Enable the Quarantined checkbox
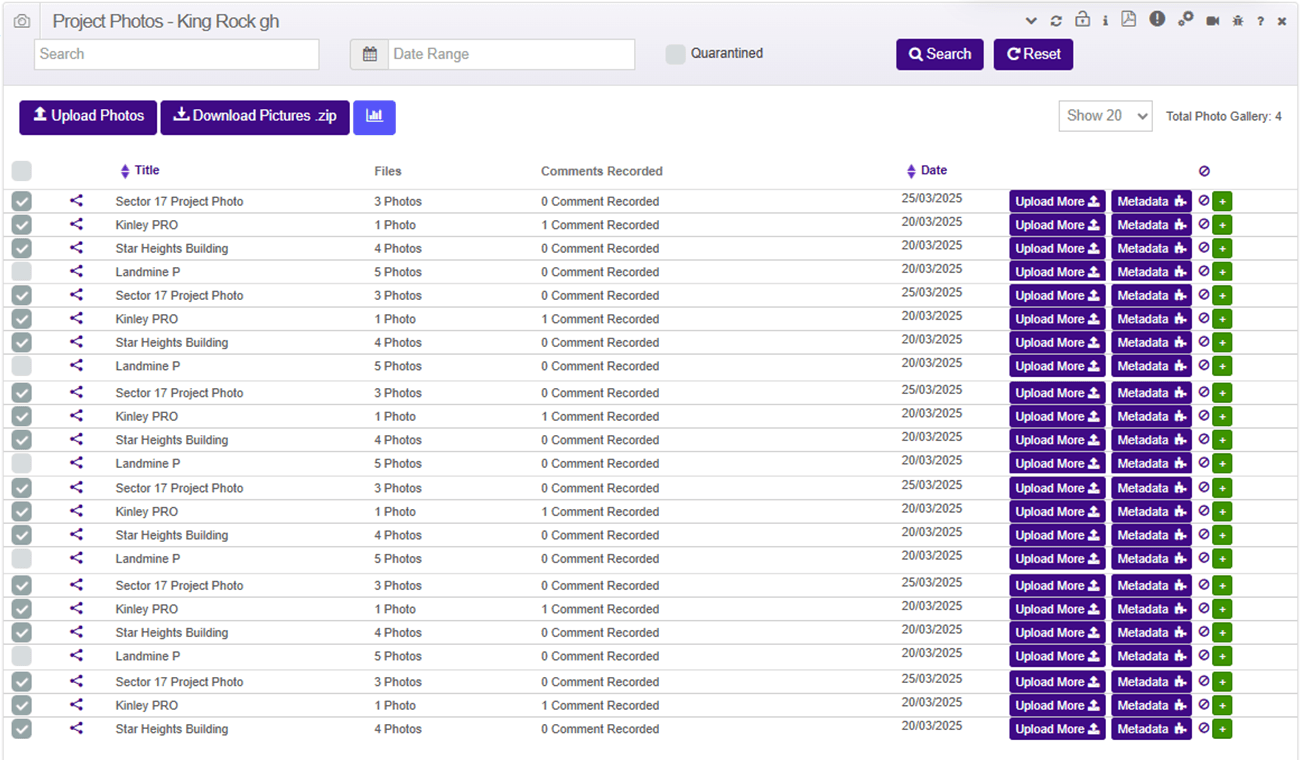Screen dimensions: 1300x760 [676, 54]
